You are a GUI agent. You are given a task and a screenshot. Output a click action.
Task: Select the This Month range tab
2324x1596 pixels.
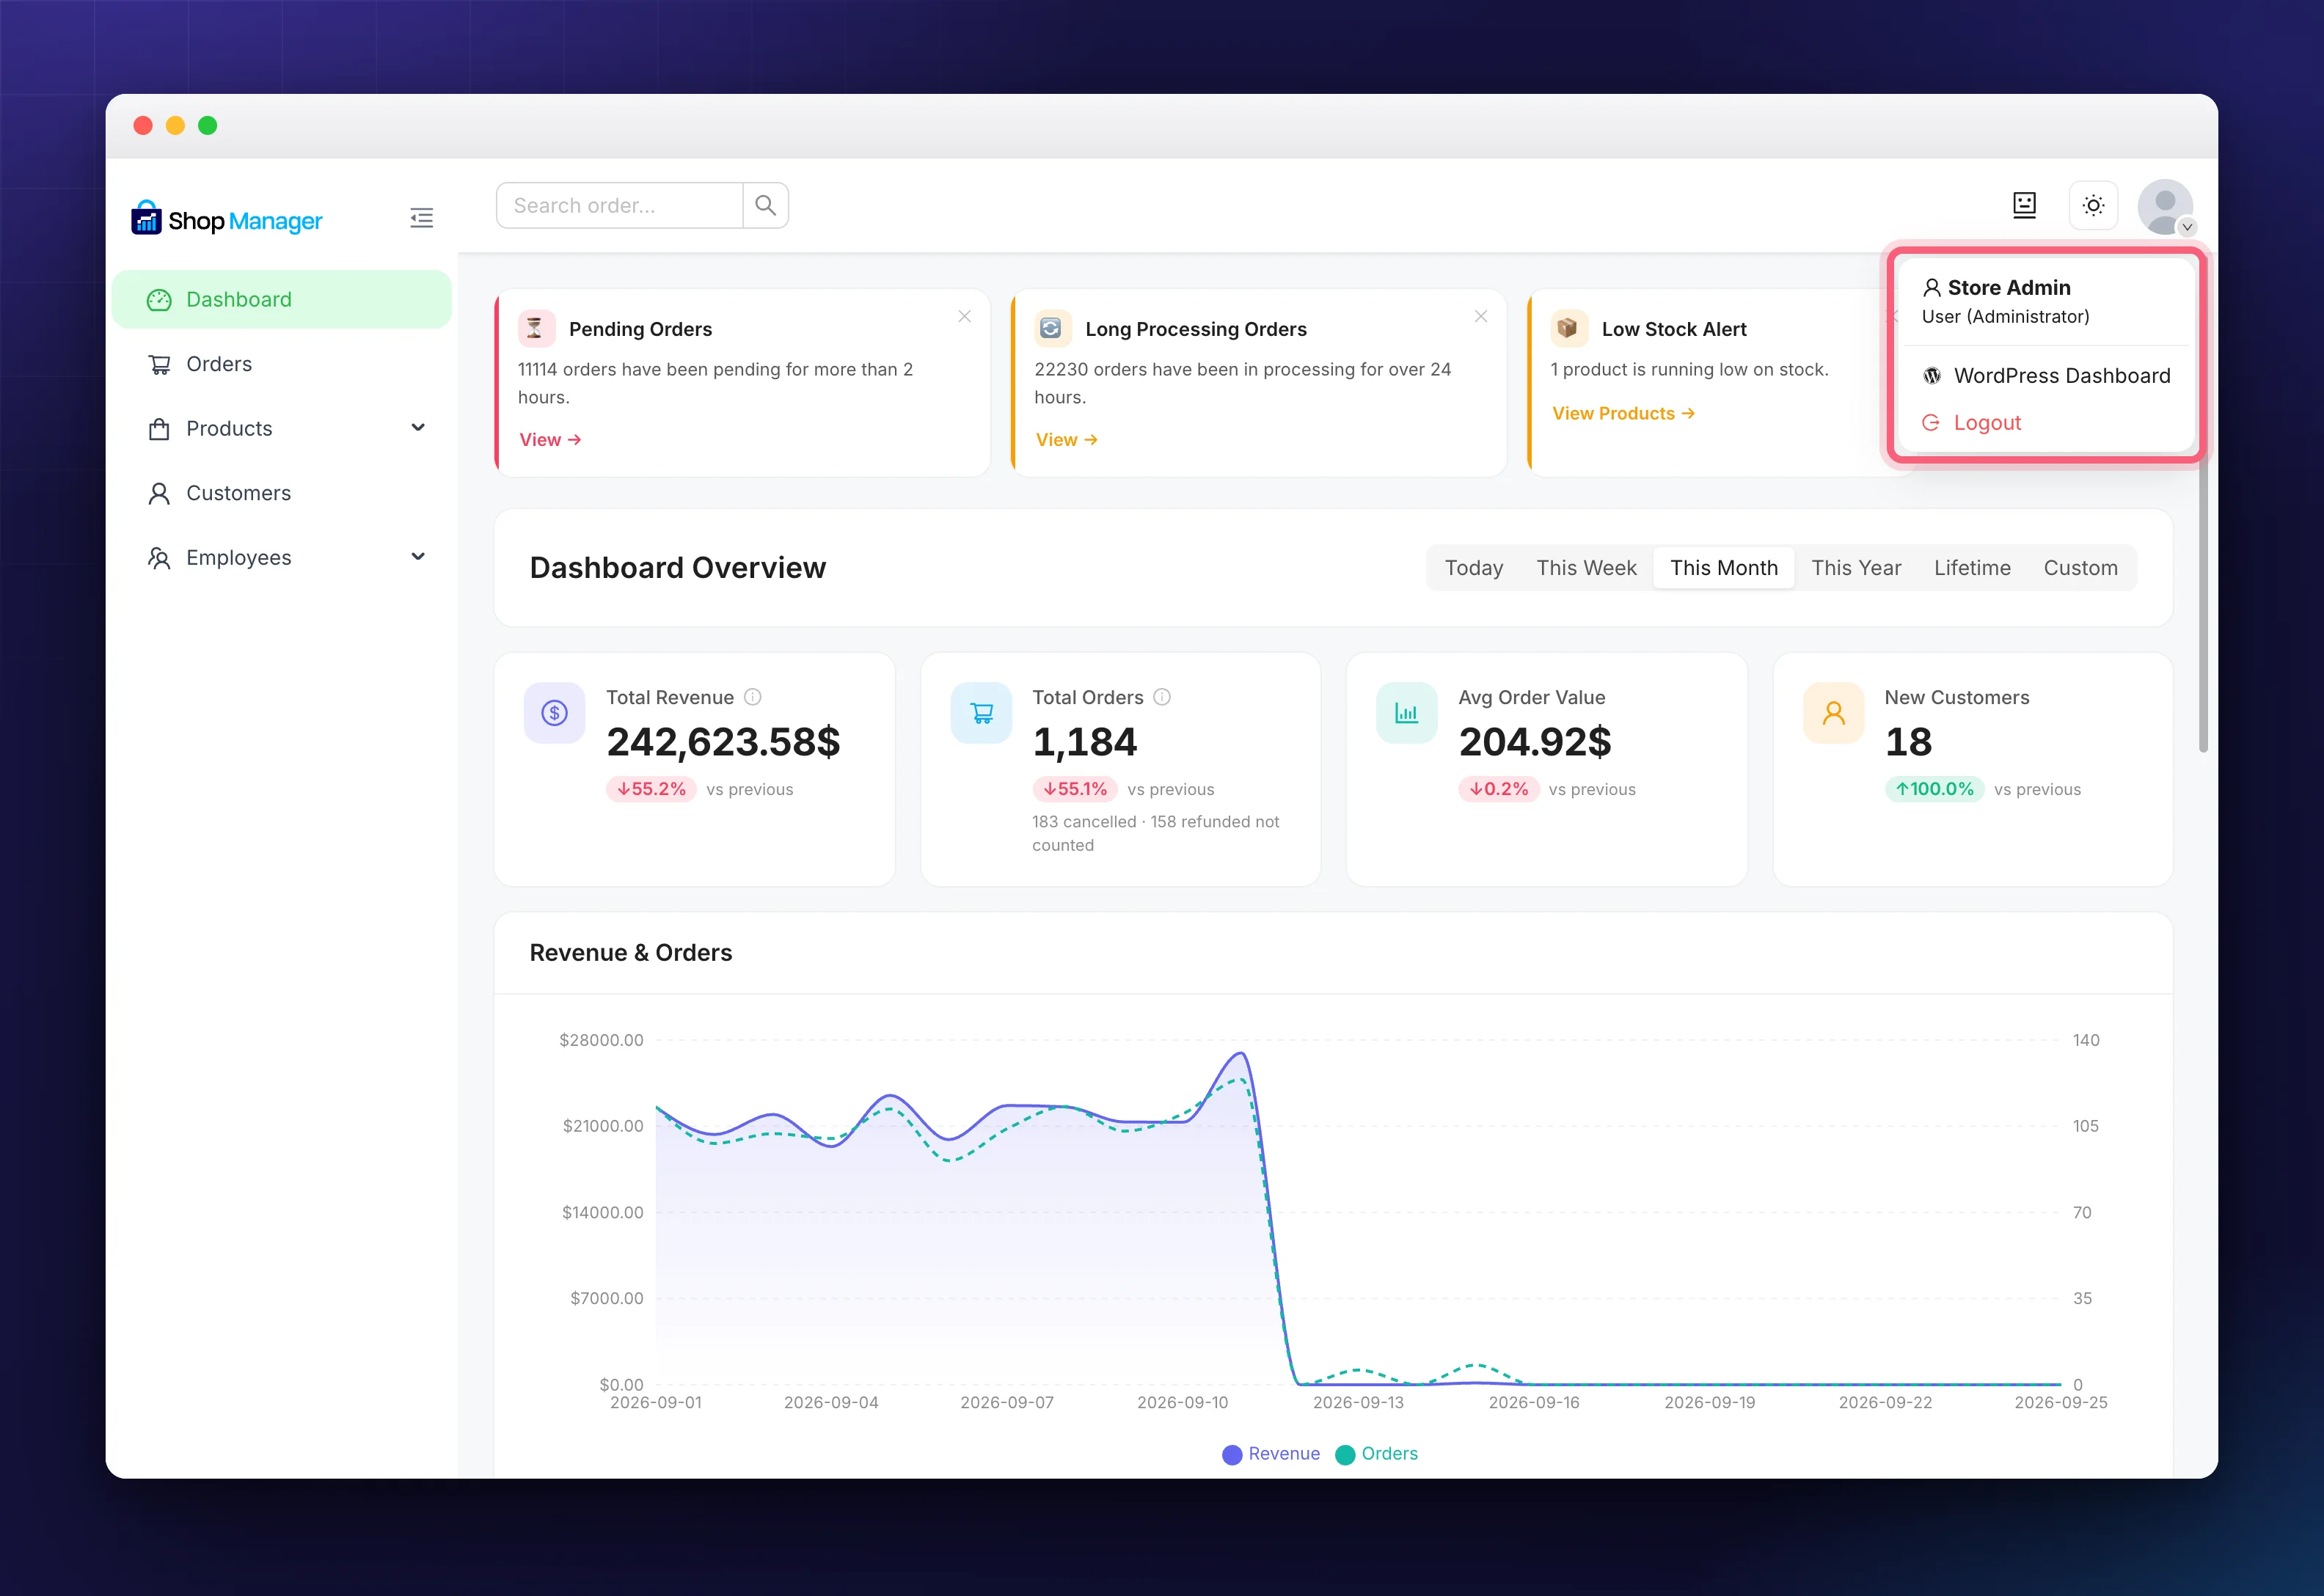[x=1724, y=568]
